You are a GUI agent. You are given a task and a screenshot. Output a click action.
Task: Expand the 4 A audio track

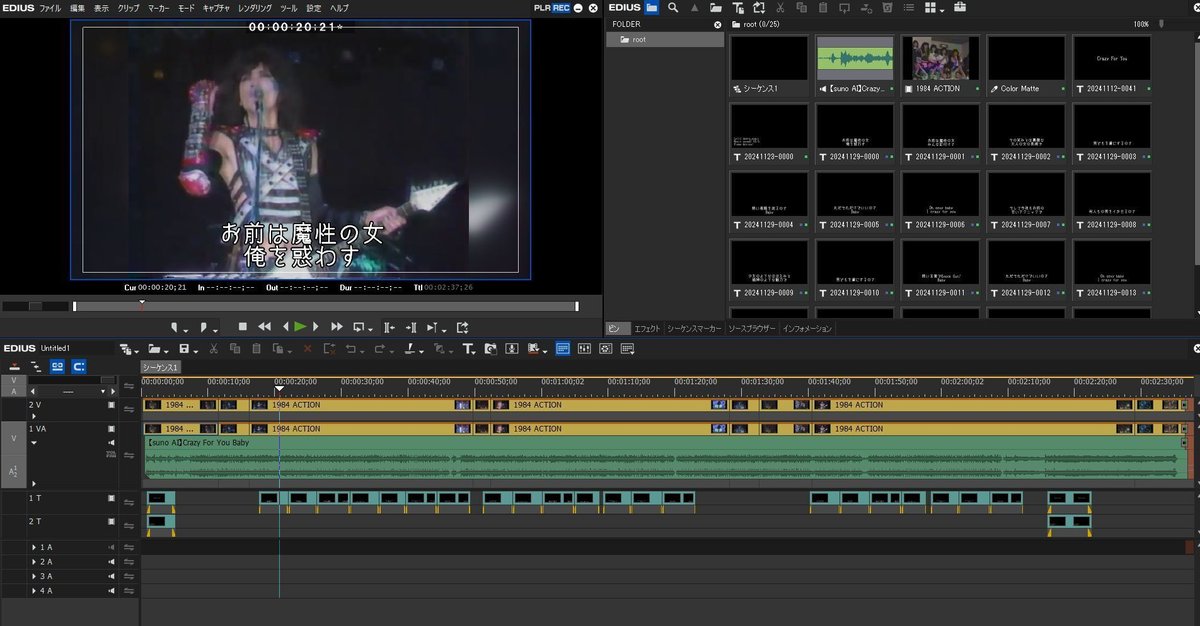point(34,590)
